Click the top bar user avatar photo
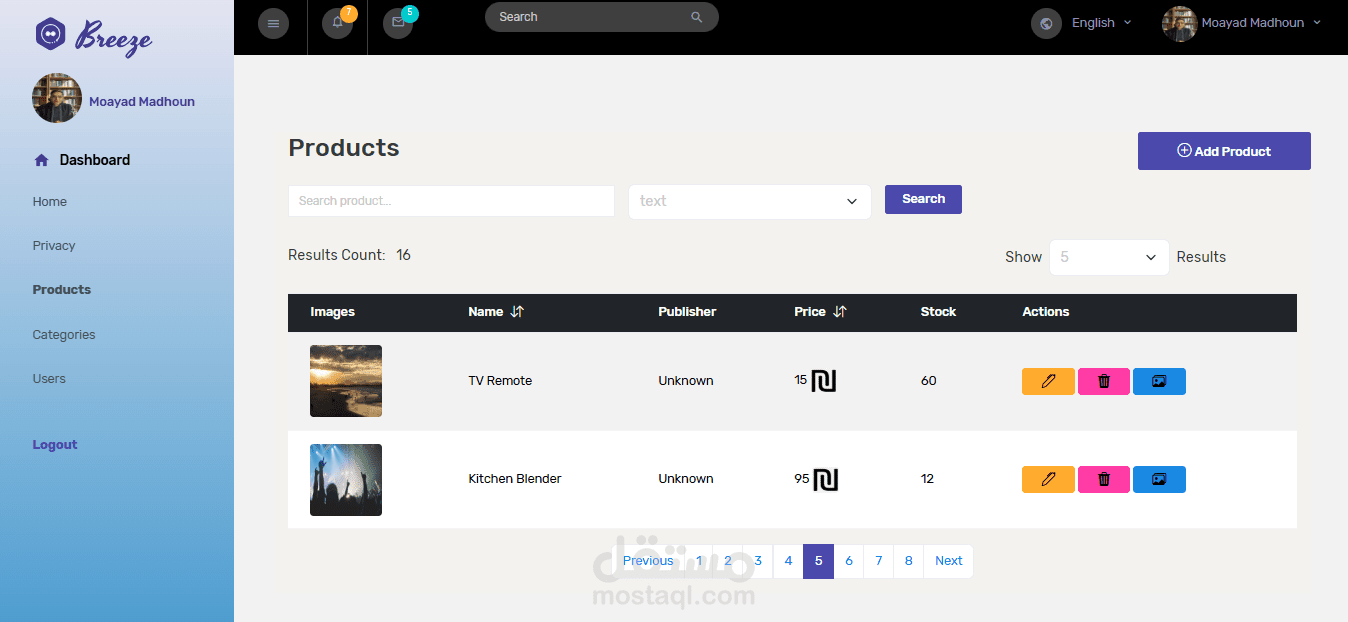Image resolution: width=1348 pixels, height=622 pixels. click(1179, 23)
